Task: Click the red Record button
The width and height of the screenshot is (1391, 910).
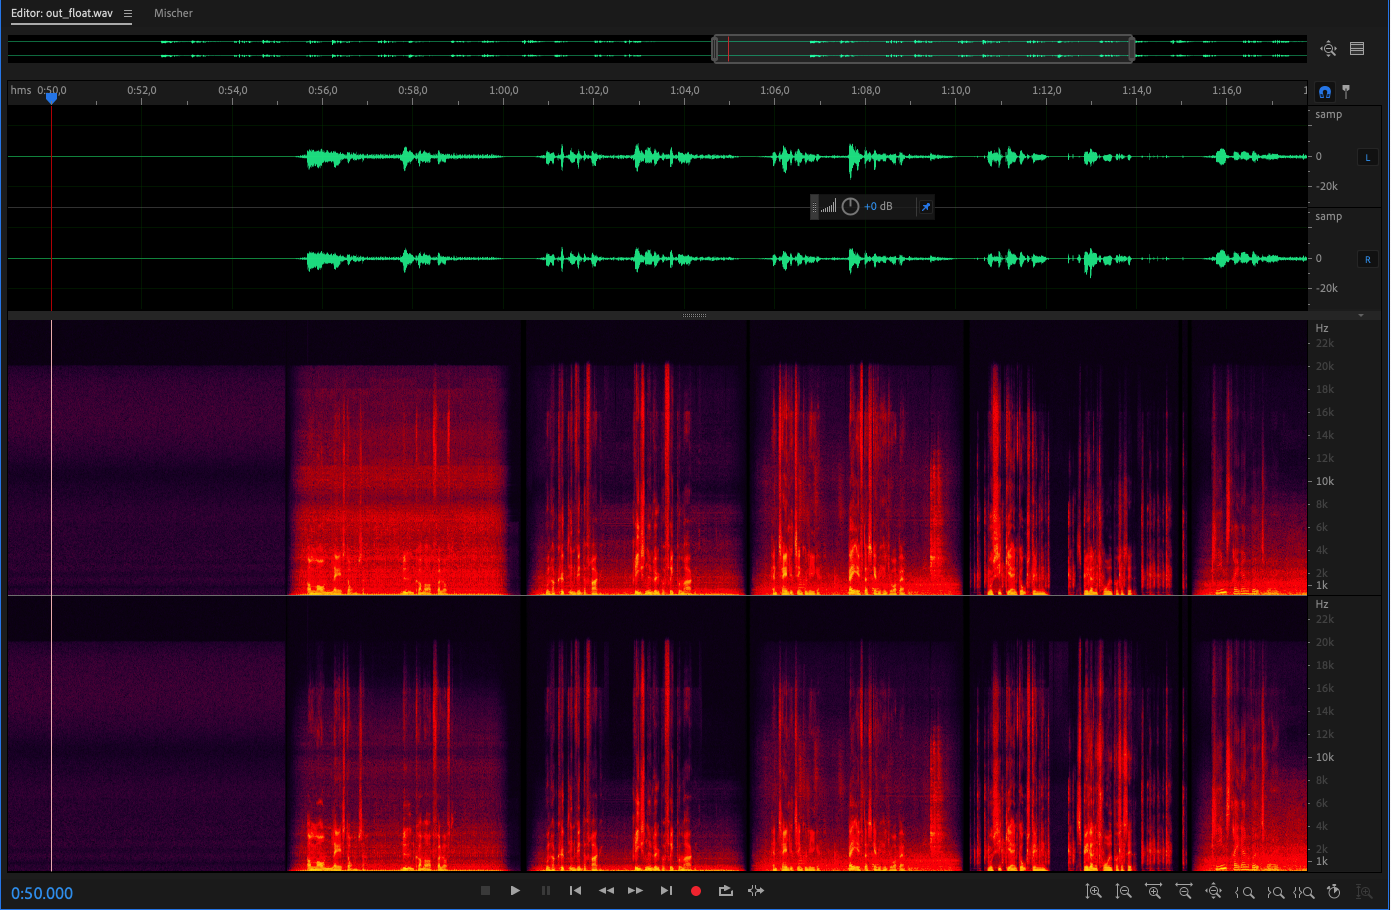Action: [x=696, y=891]
